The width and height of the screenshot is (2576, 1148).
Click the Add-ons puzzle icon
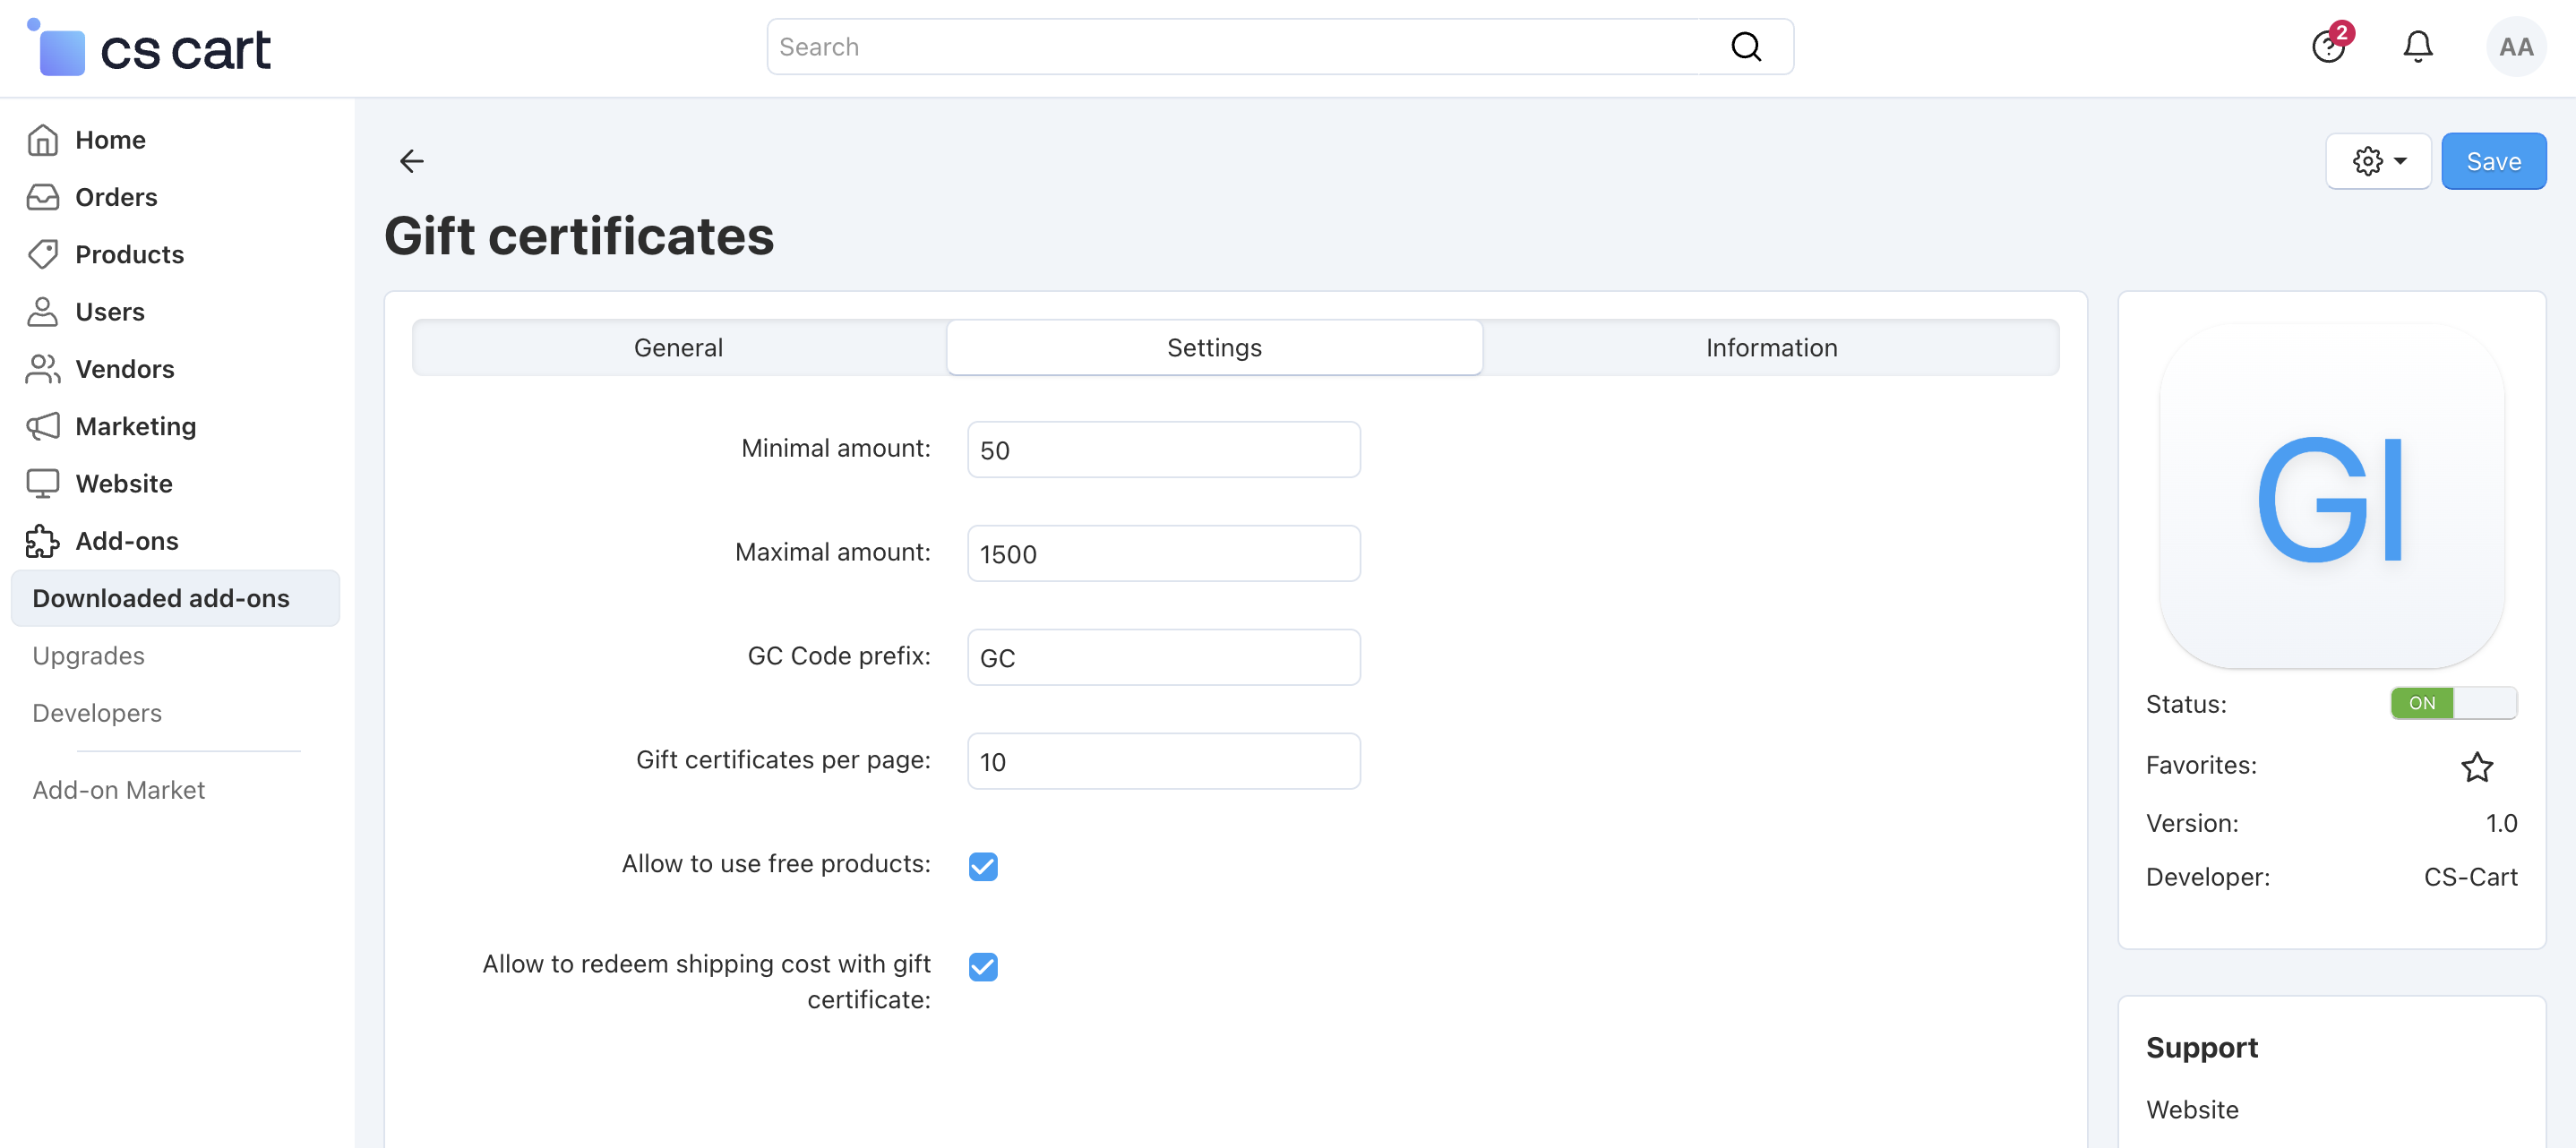click(42, 541)
